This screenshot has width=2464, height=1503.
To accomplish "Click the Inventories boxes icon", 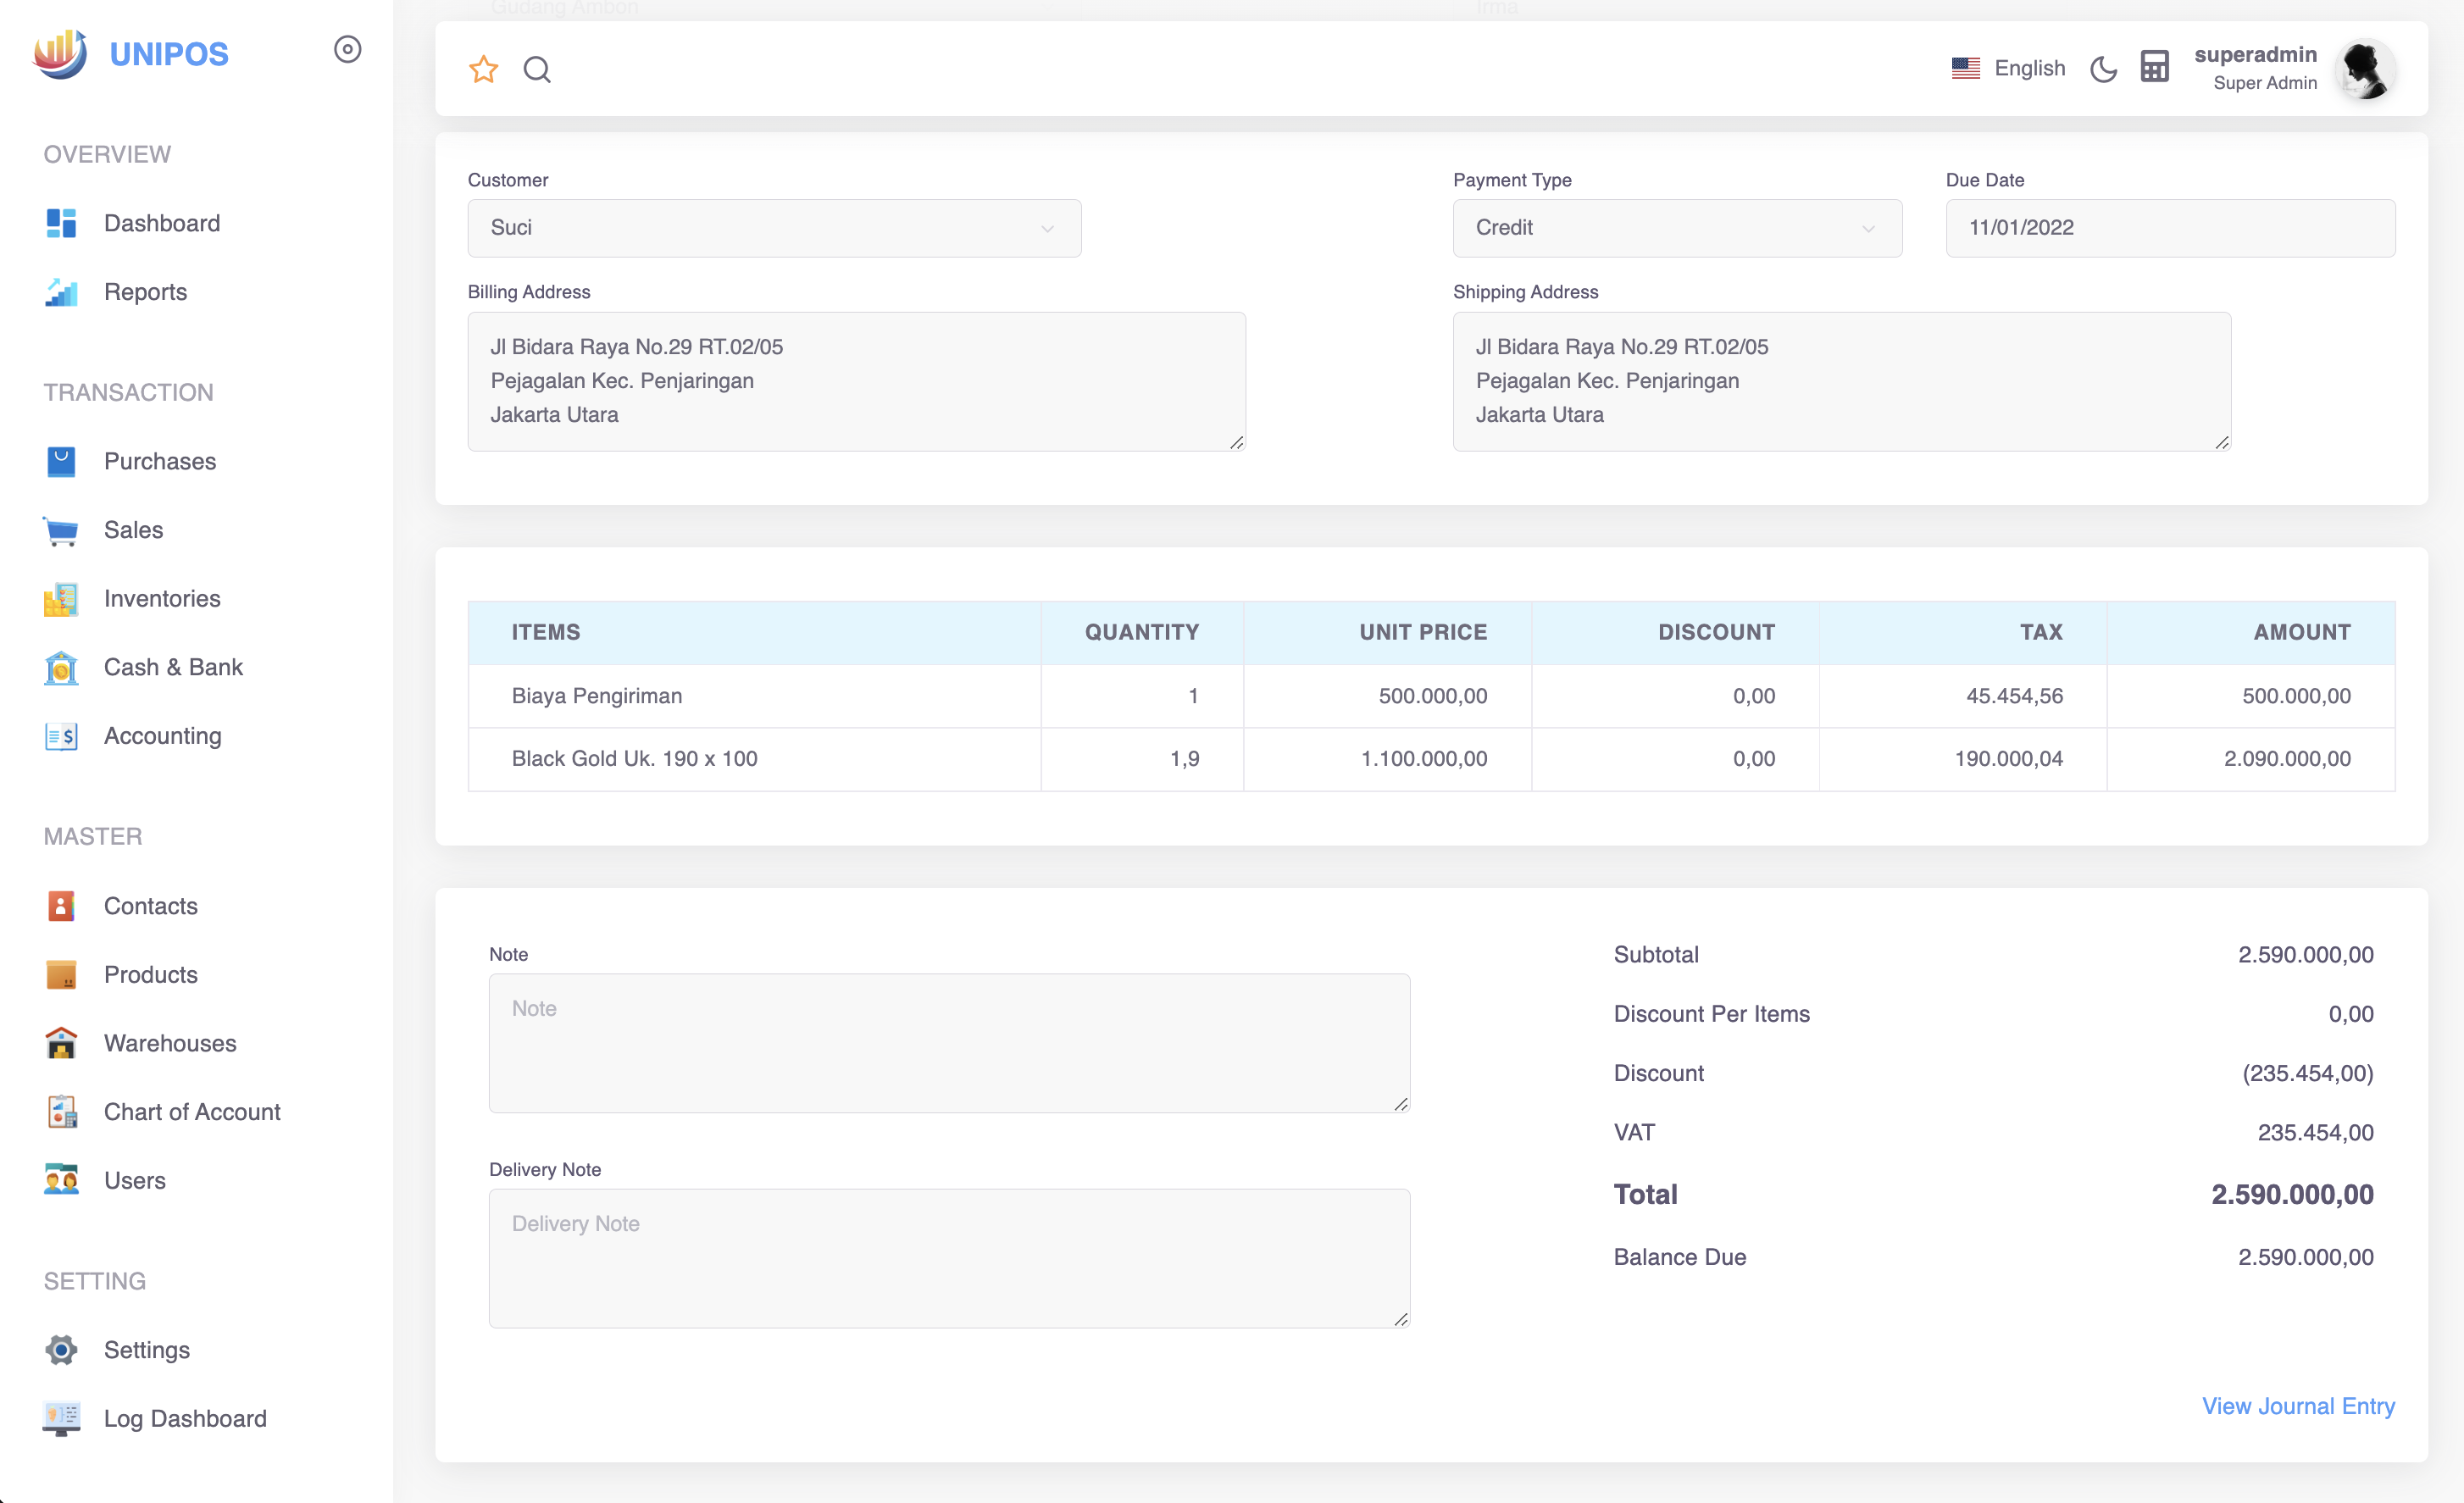I will click(x=61, y=599).
